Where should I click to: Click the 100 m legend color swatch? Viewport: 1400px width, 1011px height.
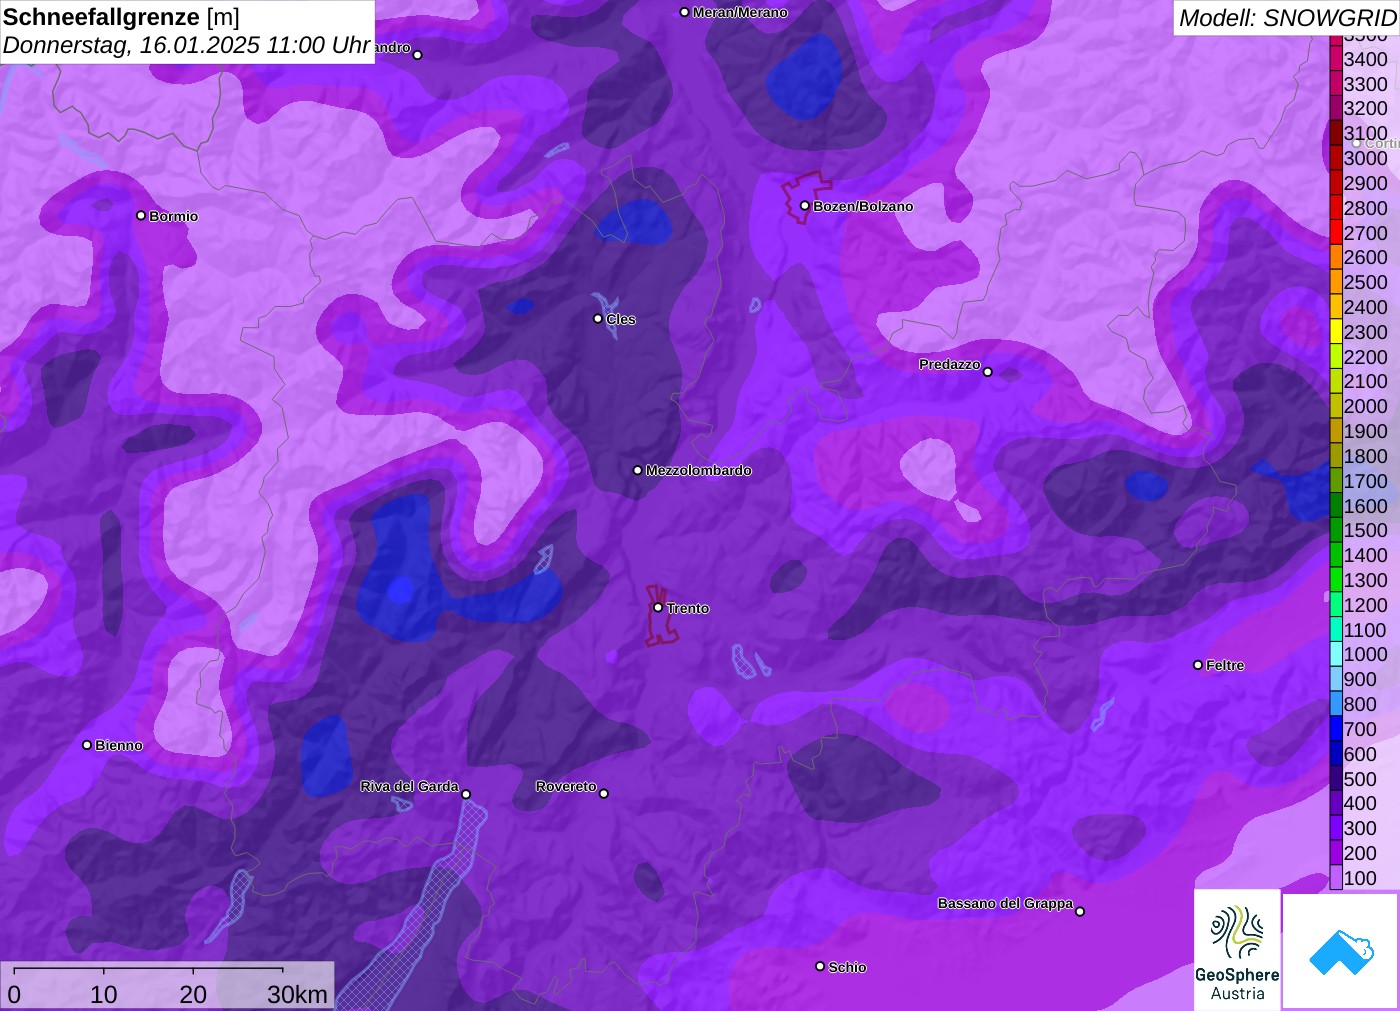click(1336, 878)
